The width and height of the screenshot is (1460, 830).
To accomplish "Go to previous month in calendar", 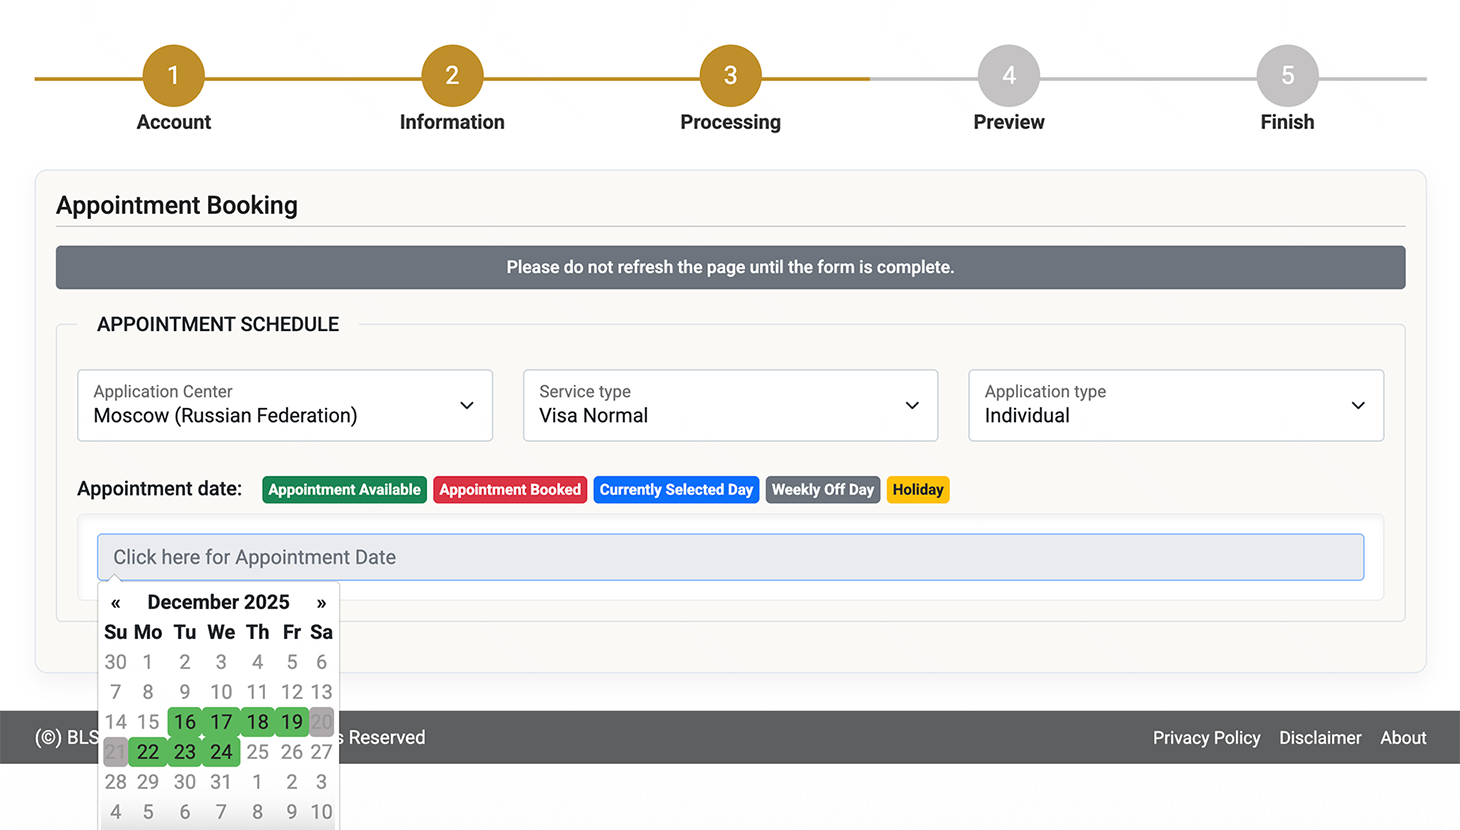I will coord(116,602).
